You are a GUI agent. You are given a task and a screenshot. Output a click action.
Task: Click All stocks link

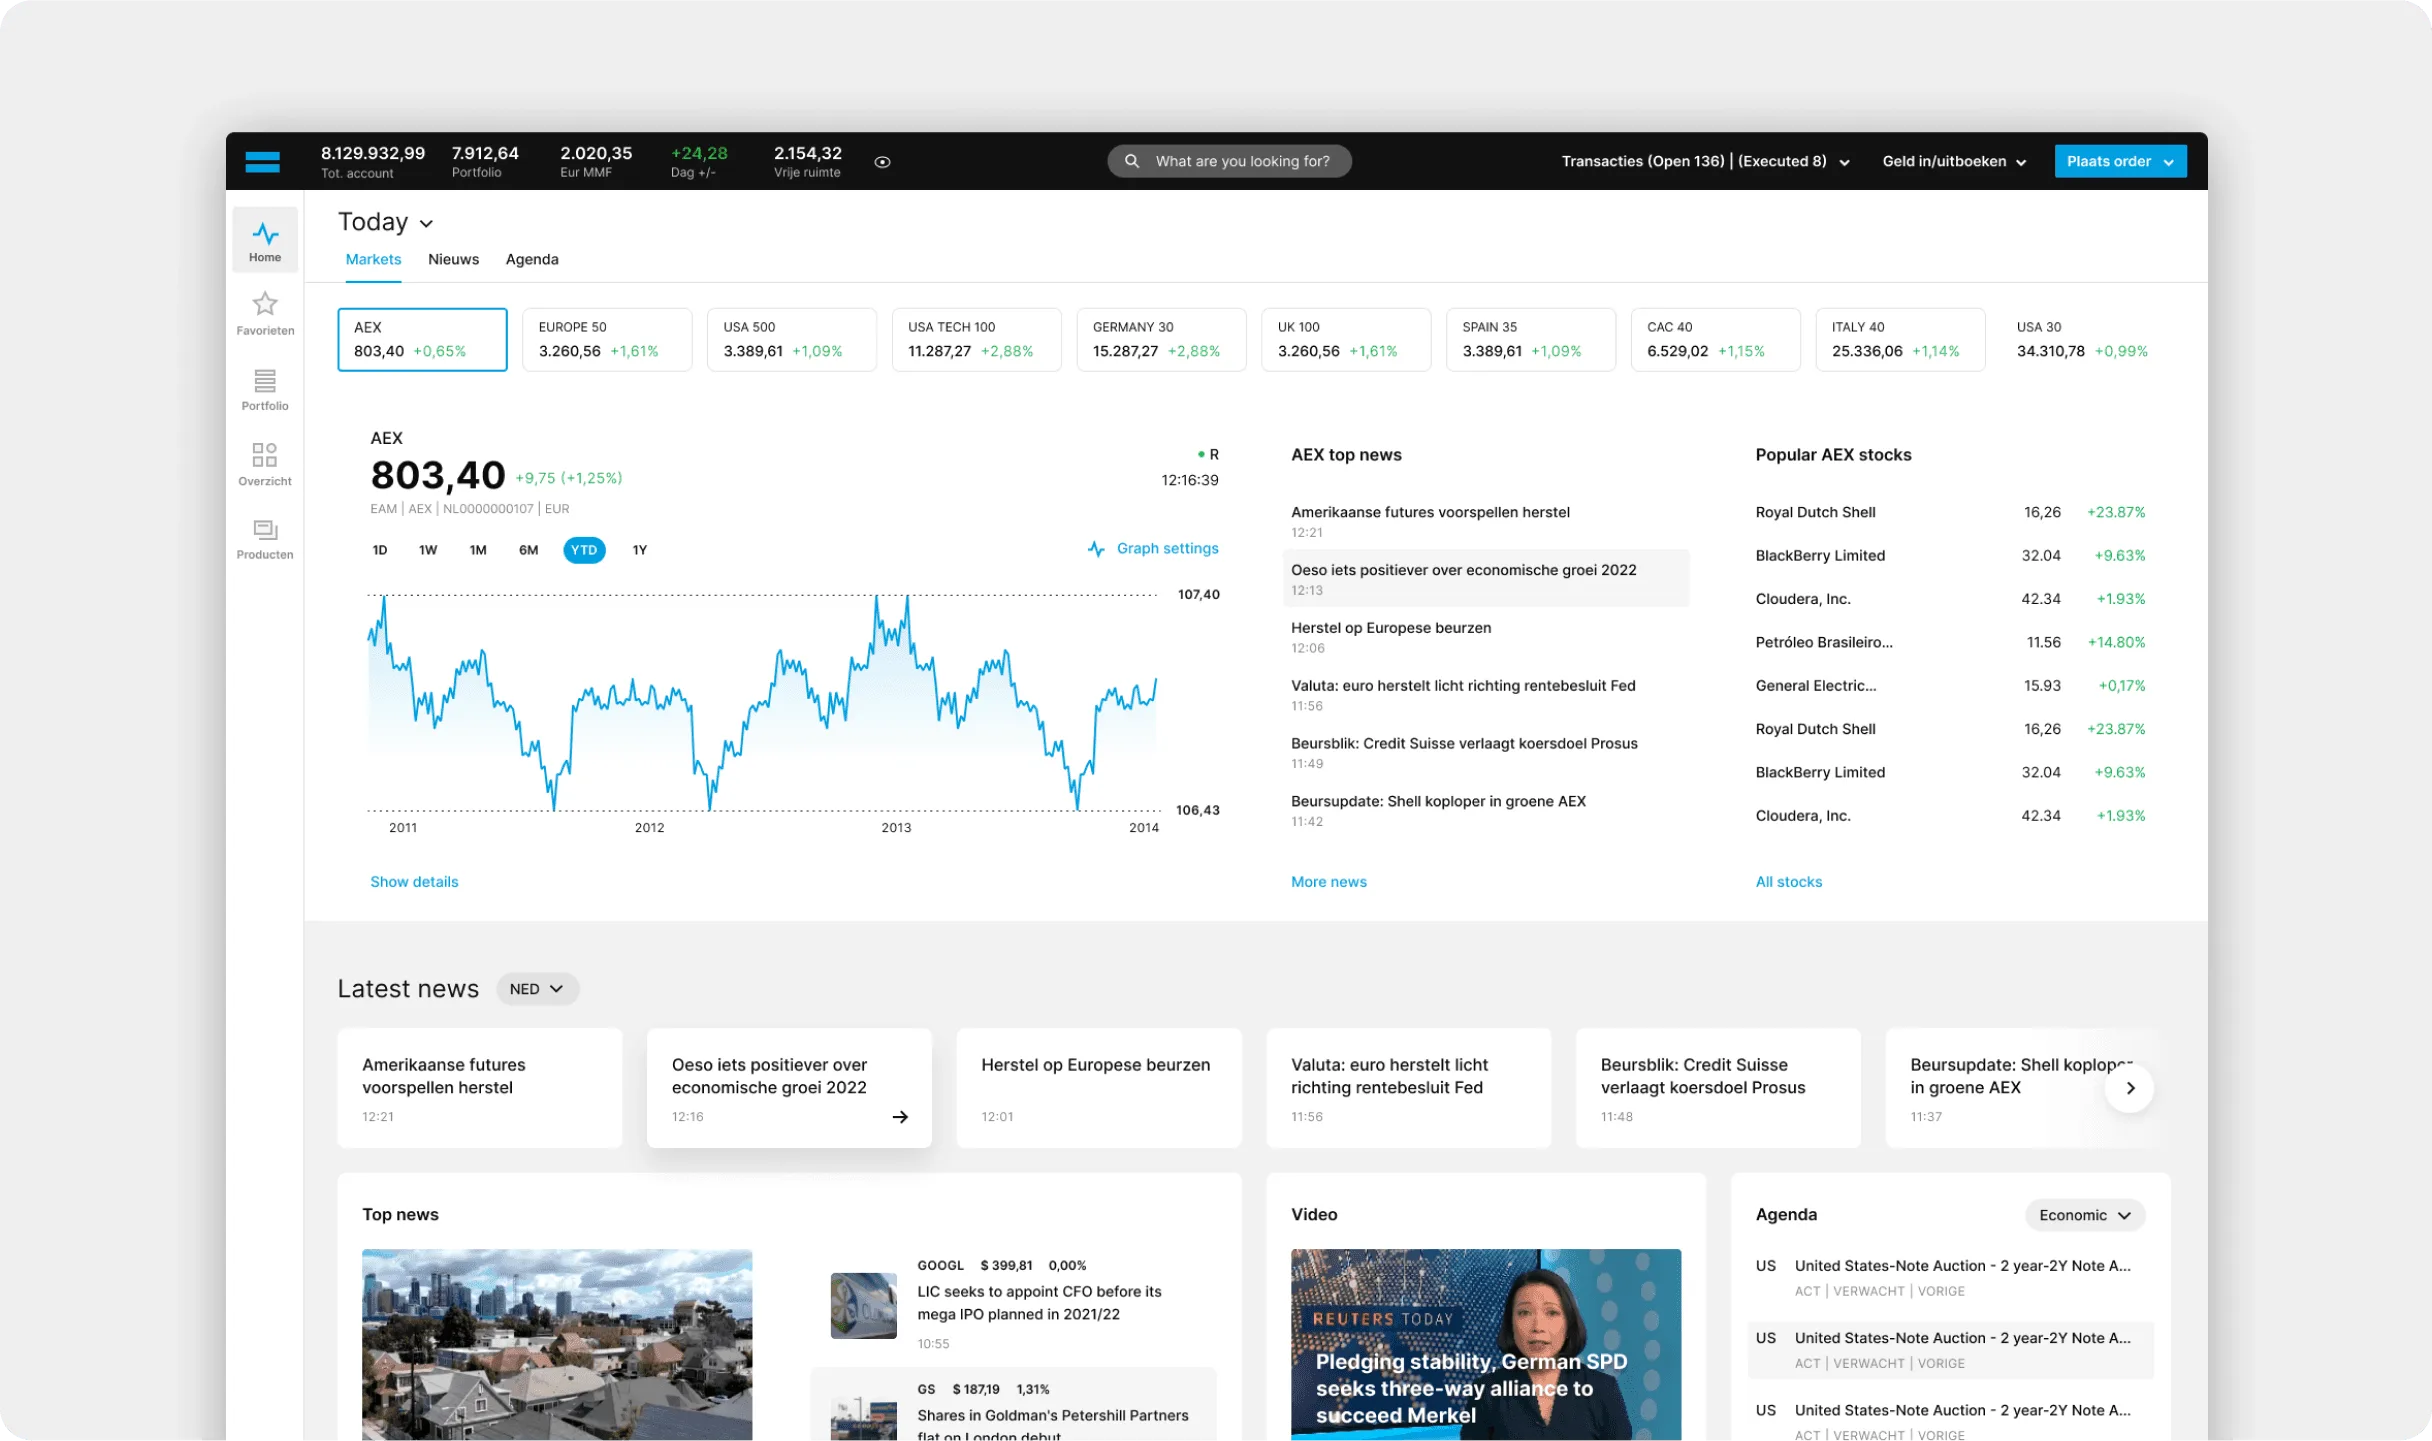(x=1788, y=882)
